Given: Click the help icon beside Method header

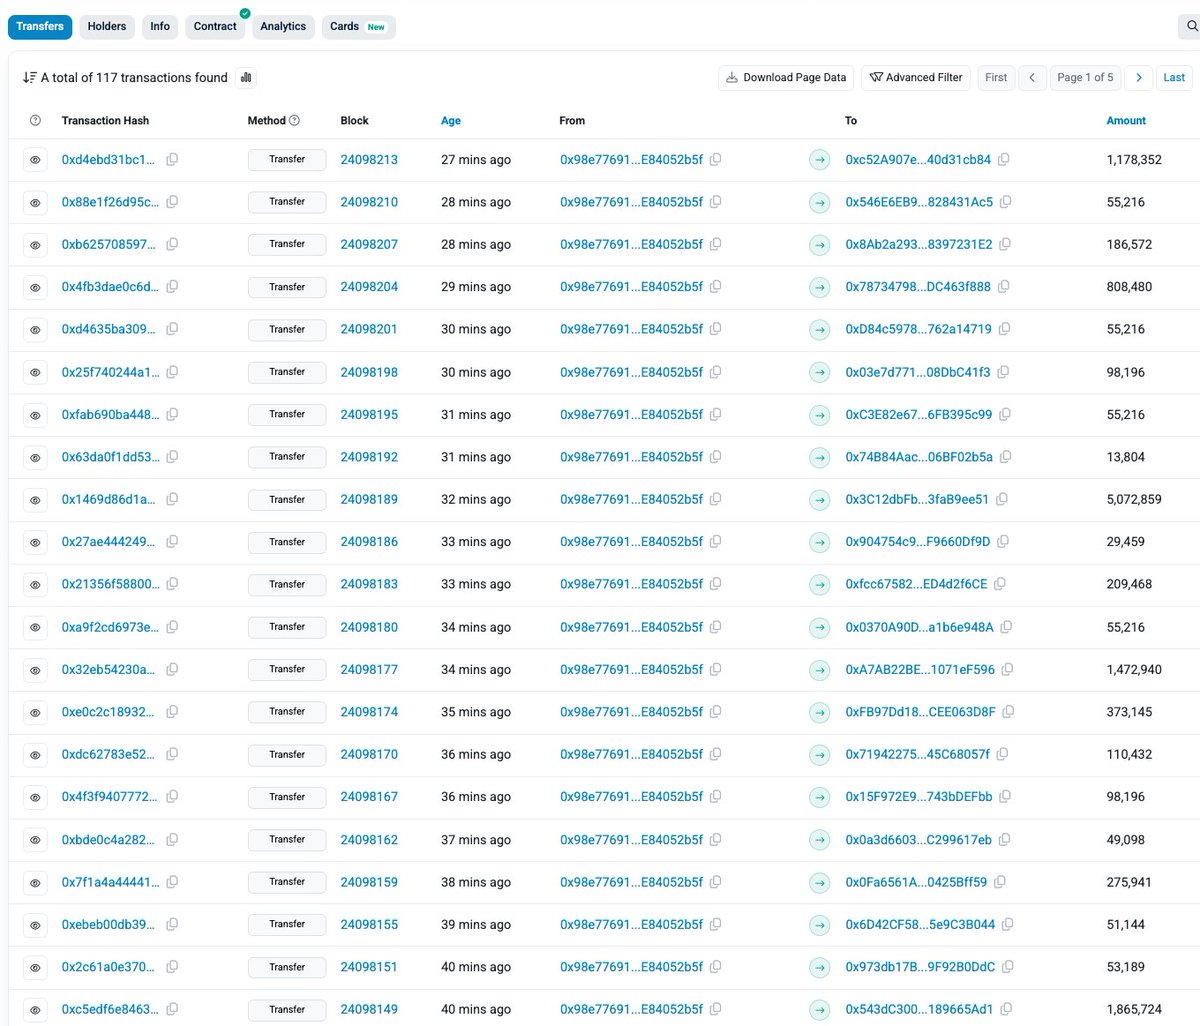Looking at the screenshot, I should 294,120.
